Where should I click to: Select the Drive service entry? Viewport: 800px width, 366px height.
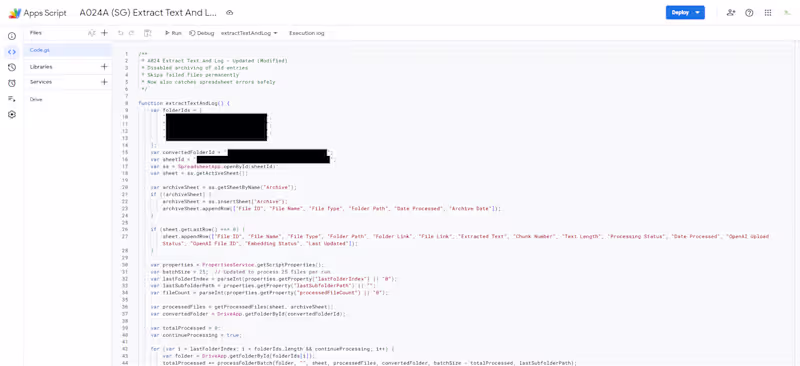pos(36,100)
